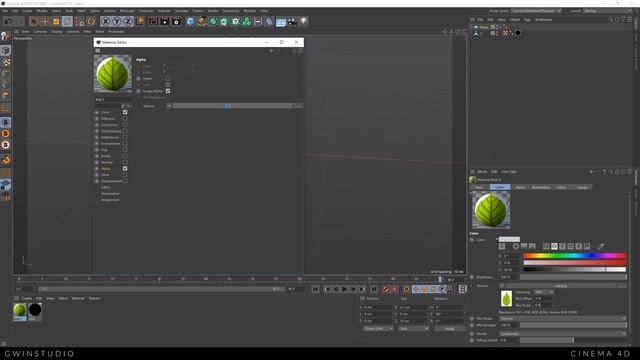The image size is (640, 360).
Task: Select the Illumination item in Material Editor list
Action: [x=110, y=193]
